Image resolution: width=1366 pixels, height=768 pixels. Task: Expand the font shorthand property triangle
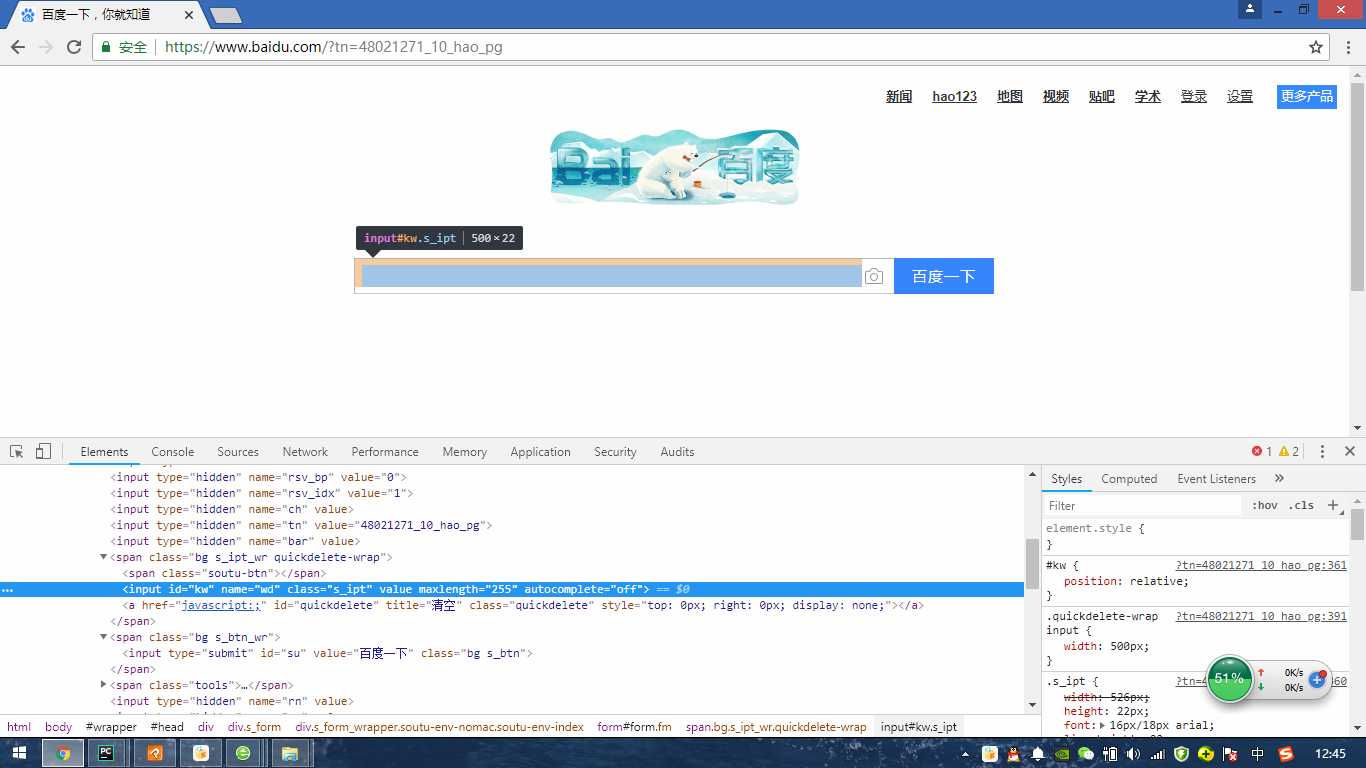coord(1103,726)
